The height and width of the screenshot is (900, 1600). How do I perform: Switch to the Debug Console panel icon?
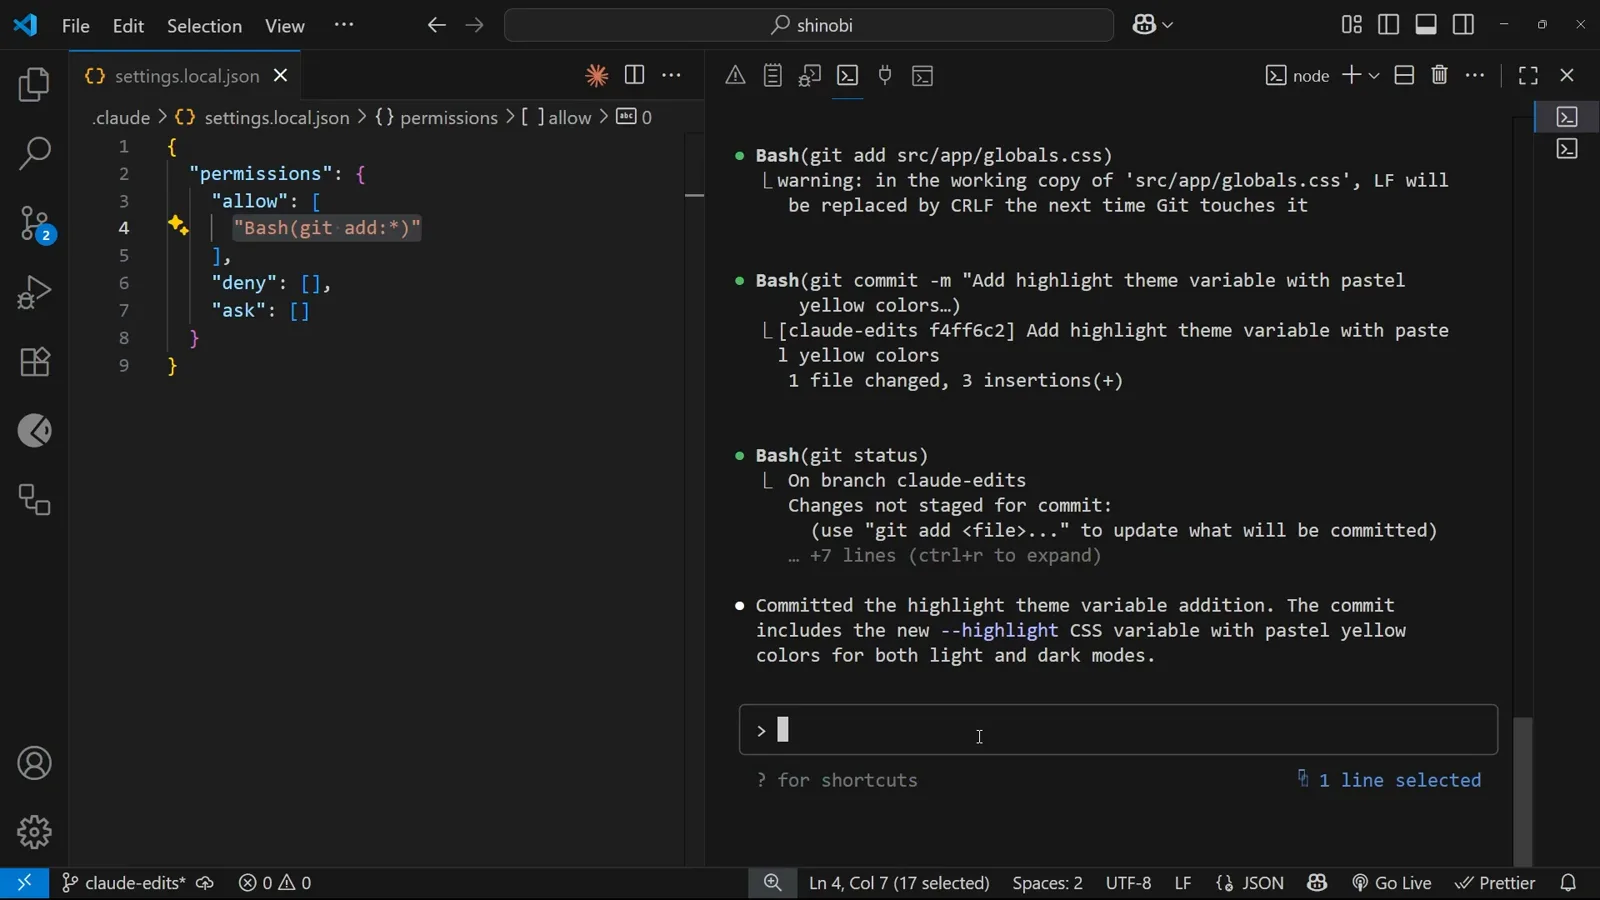(810, 76)
